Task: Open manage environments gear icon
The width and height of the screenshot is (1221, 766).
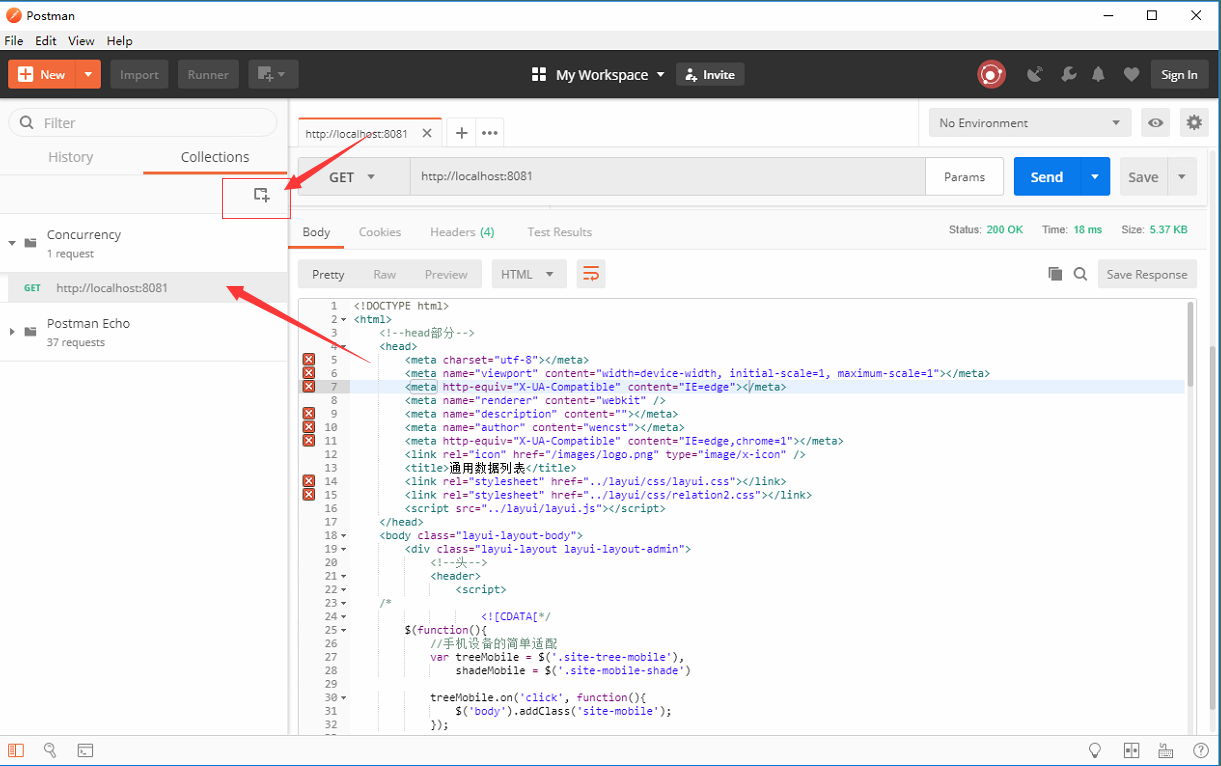Action: click(x=1194, y=123)
